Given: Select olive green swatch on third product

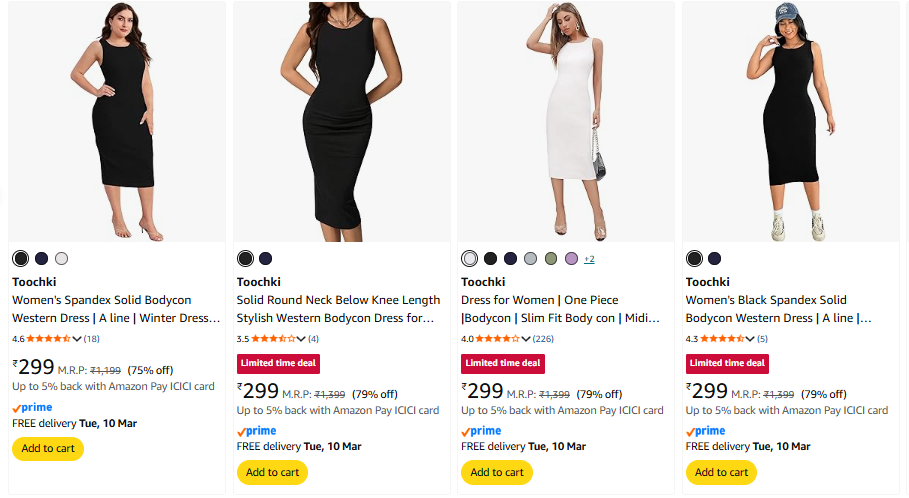Looking at the screenshot, I should click(551, 259).
